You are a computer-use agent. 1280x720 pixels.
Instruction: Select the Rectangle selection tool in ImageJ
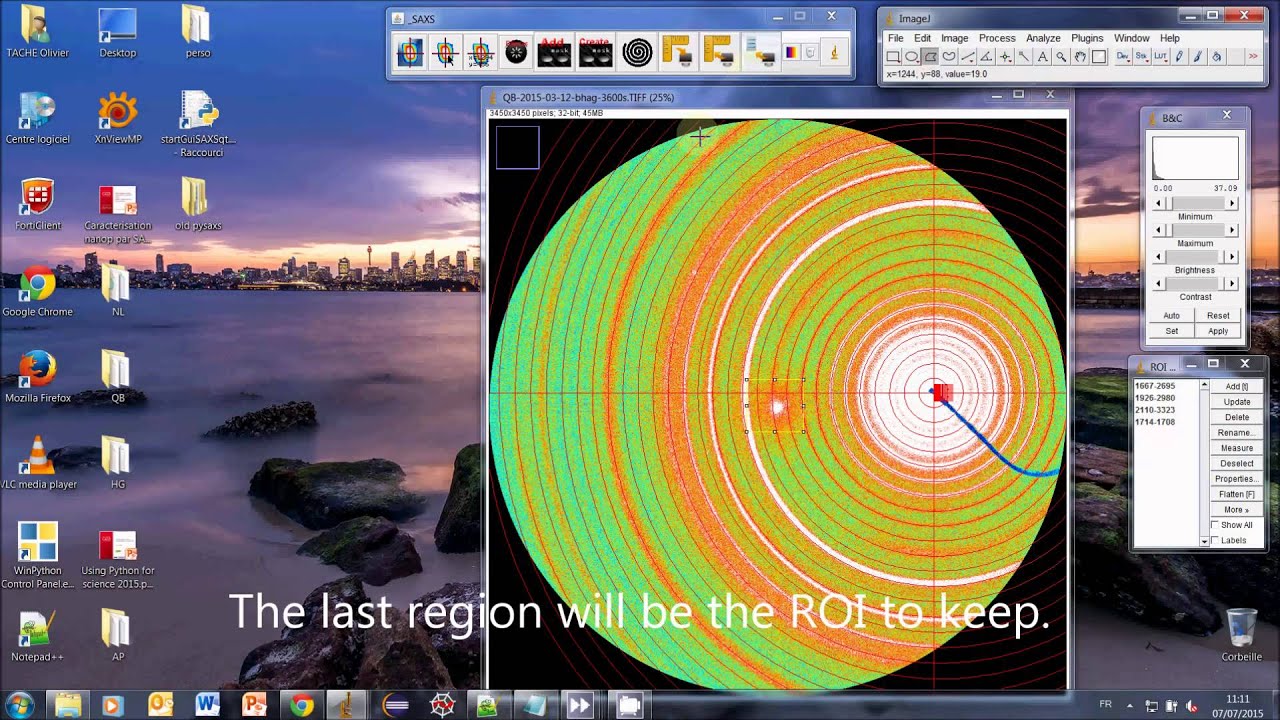point(893,57)
